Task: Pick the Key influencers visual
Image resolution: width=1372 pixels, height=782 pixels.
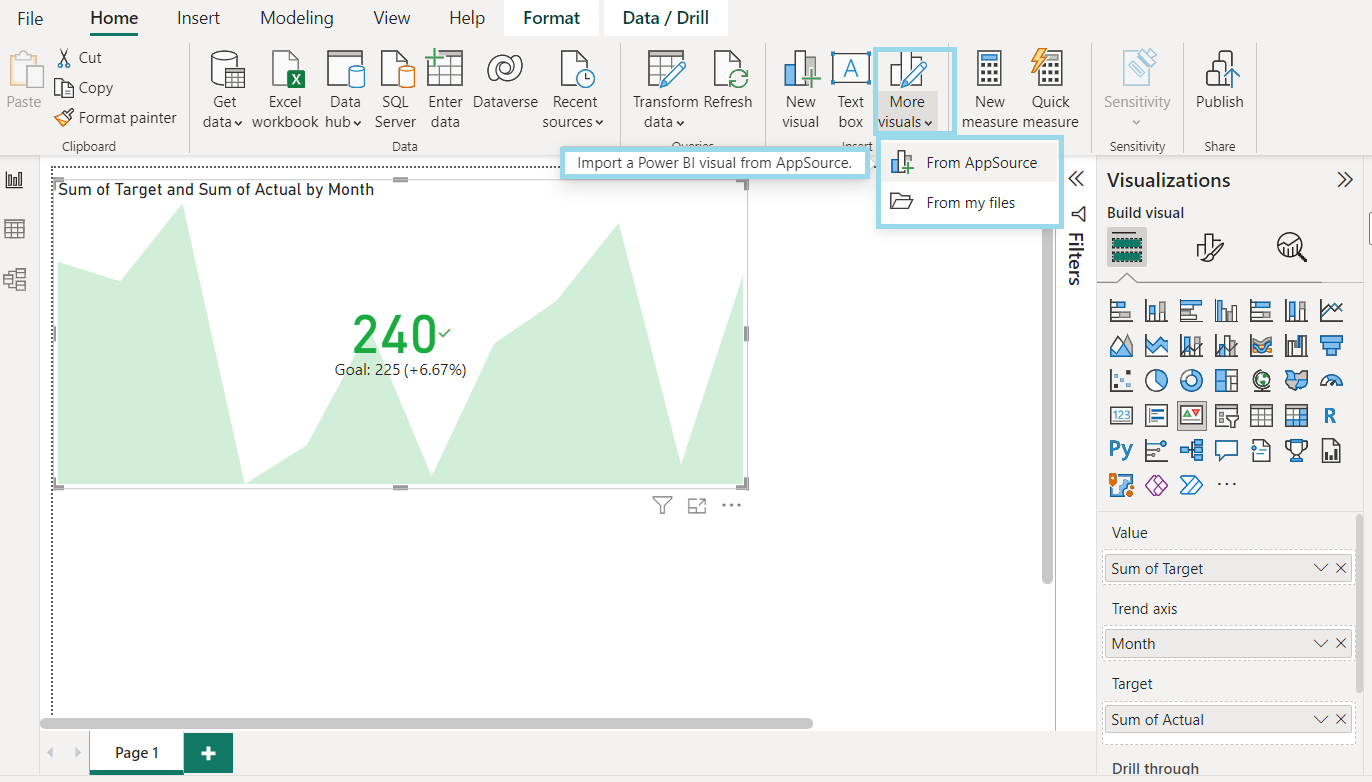Action: pos(1156,450)
